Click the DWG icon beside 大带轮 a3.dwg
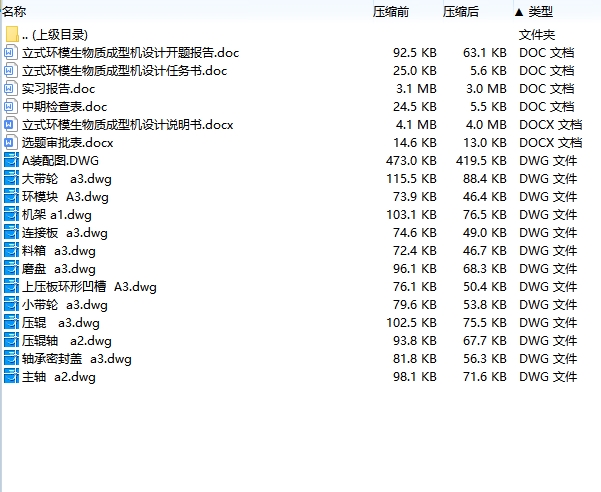 click(11, 179)
